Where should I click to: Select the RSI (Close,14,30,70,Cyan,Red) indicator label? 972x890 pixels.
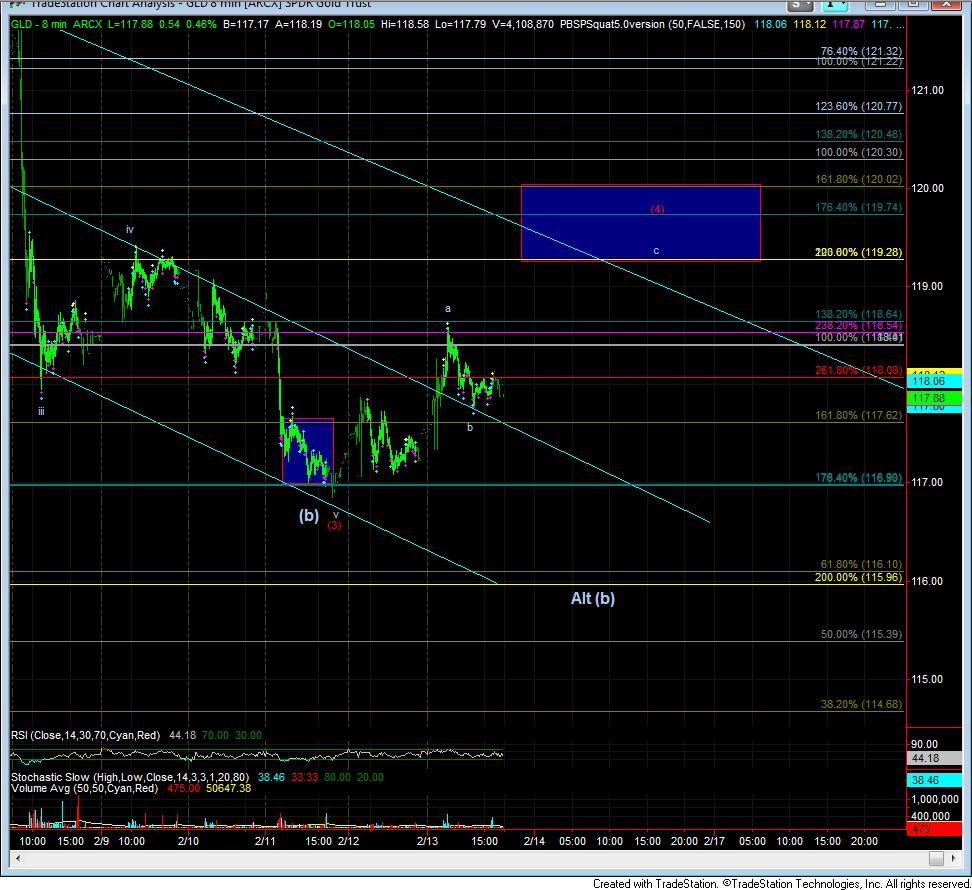coord(86,735)
